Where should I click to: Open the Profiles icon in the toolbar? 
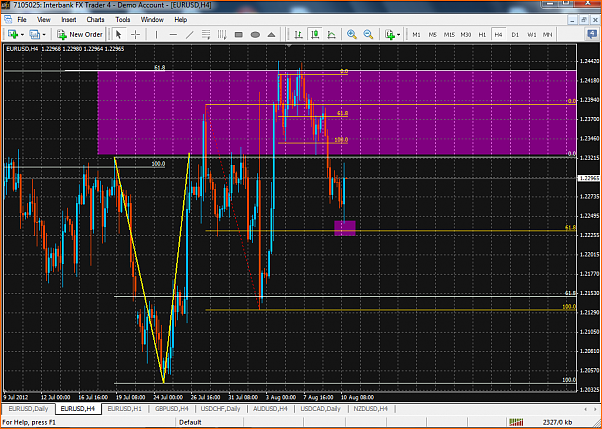35,35
